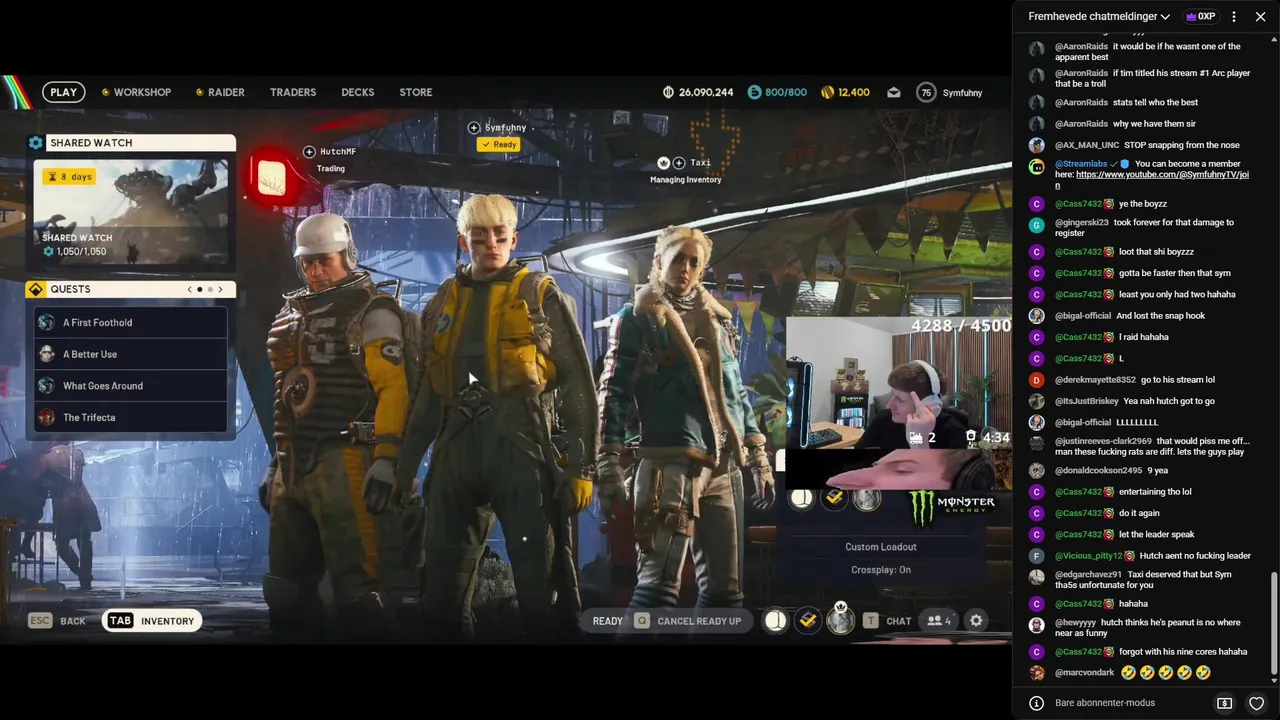Click the @derekmayette8352 chat avatar

[1037, 380]
